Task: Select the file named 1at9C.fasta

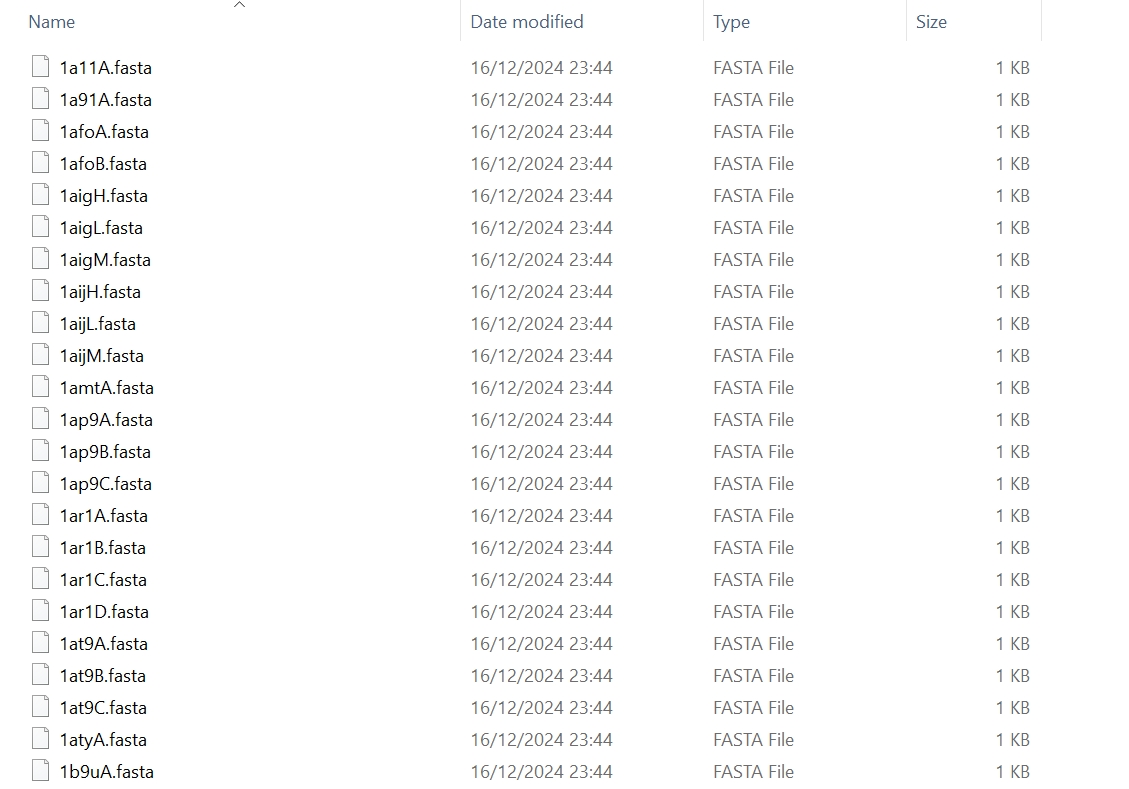Action: pyautogui.click(x=104, y=708)
